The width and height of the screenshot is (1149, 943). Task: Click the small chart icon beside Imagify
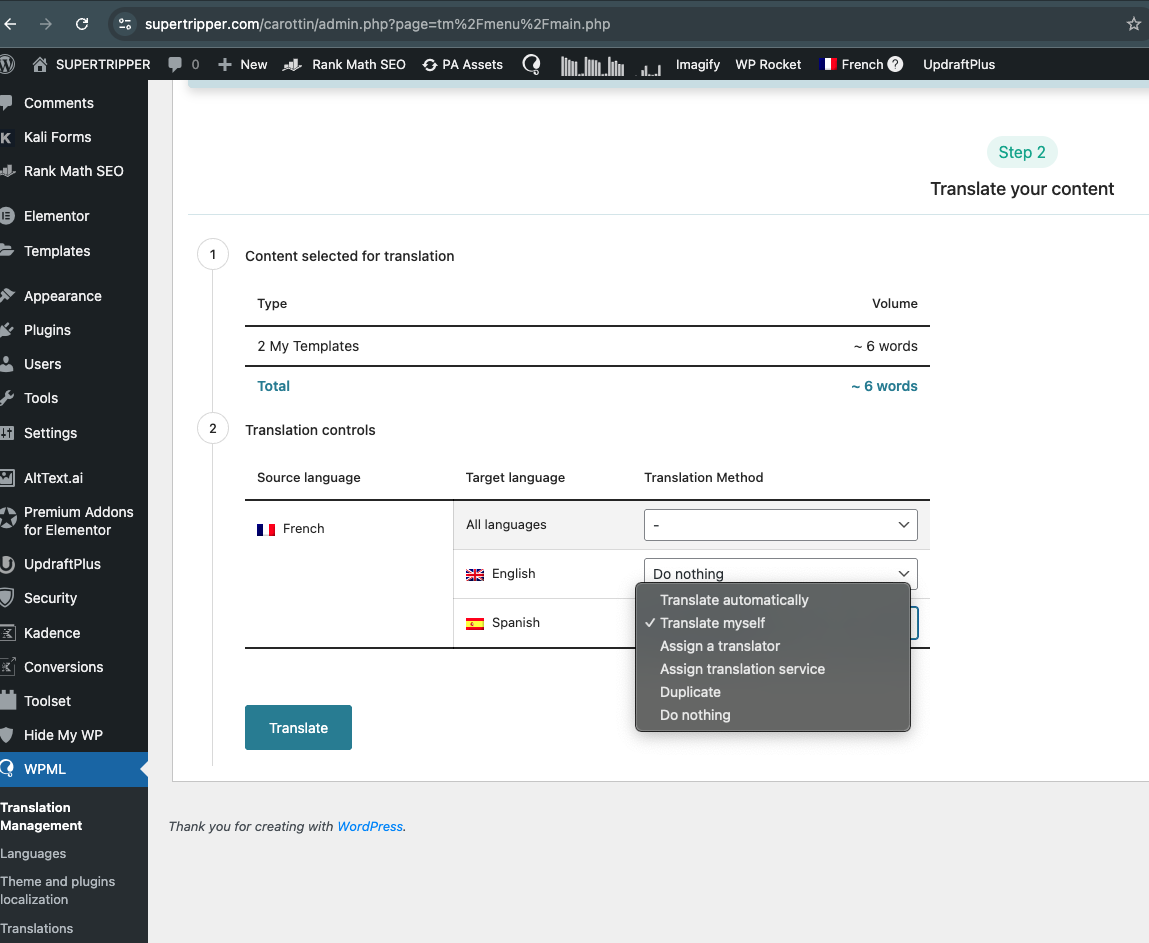pos(651,69)
